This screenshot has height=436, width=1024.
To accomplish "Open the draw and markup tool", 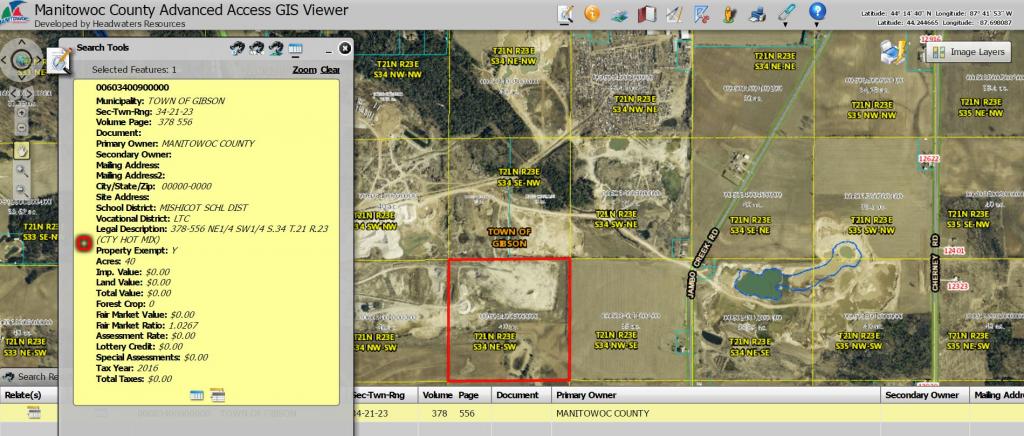I will pos(566,14).
